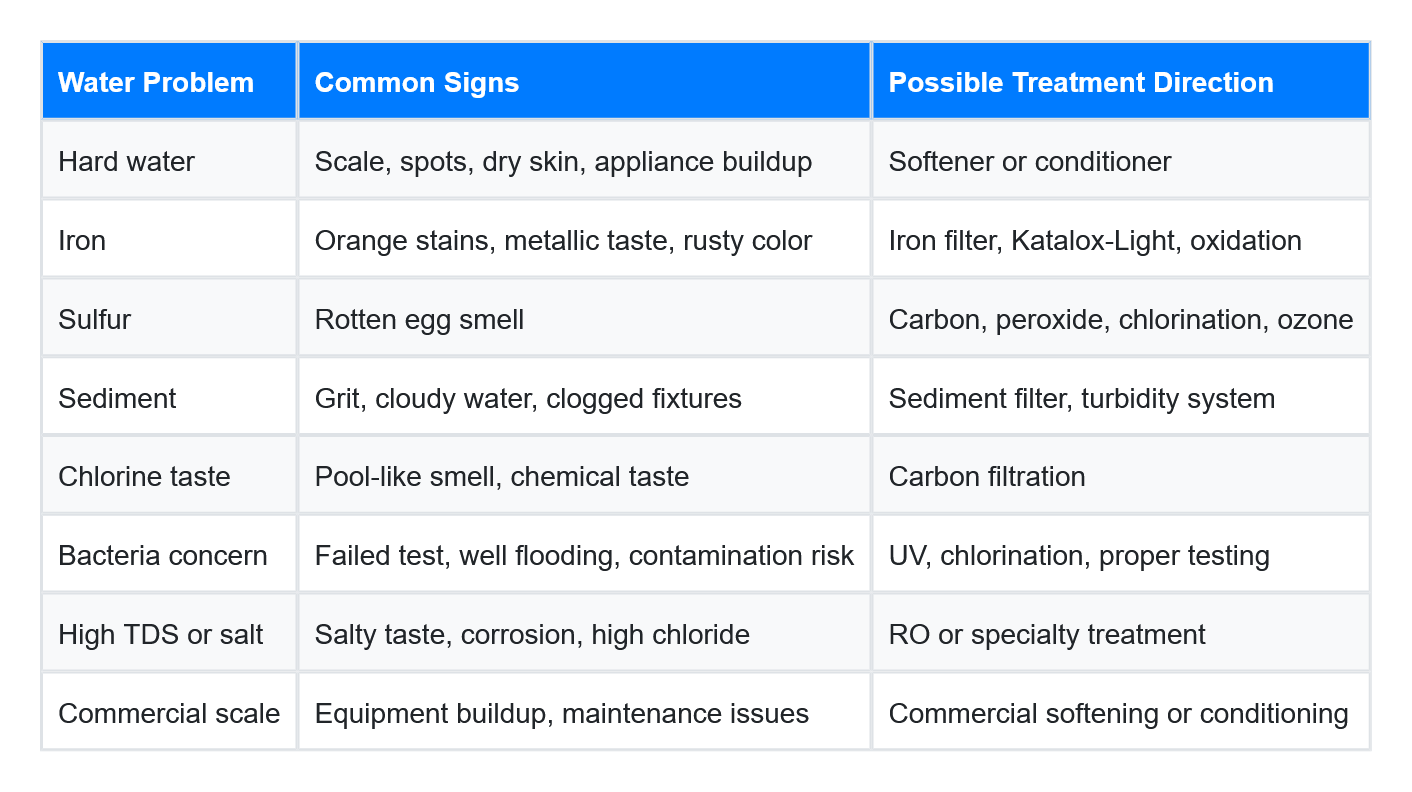Click the Salty taste, corrosion, high chloride cell
1412x792 pixels.
pyautogui.click(x=584, y=634)
